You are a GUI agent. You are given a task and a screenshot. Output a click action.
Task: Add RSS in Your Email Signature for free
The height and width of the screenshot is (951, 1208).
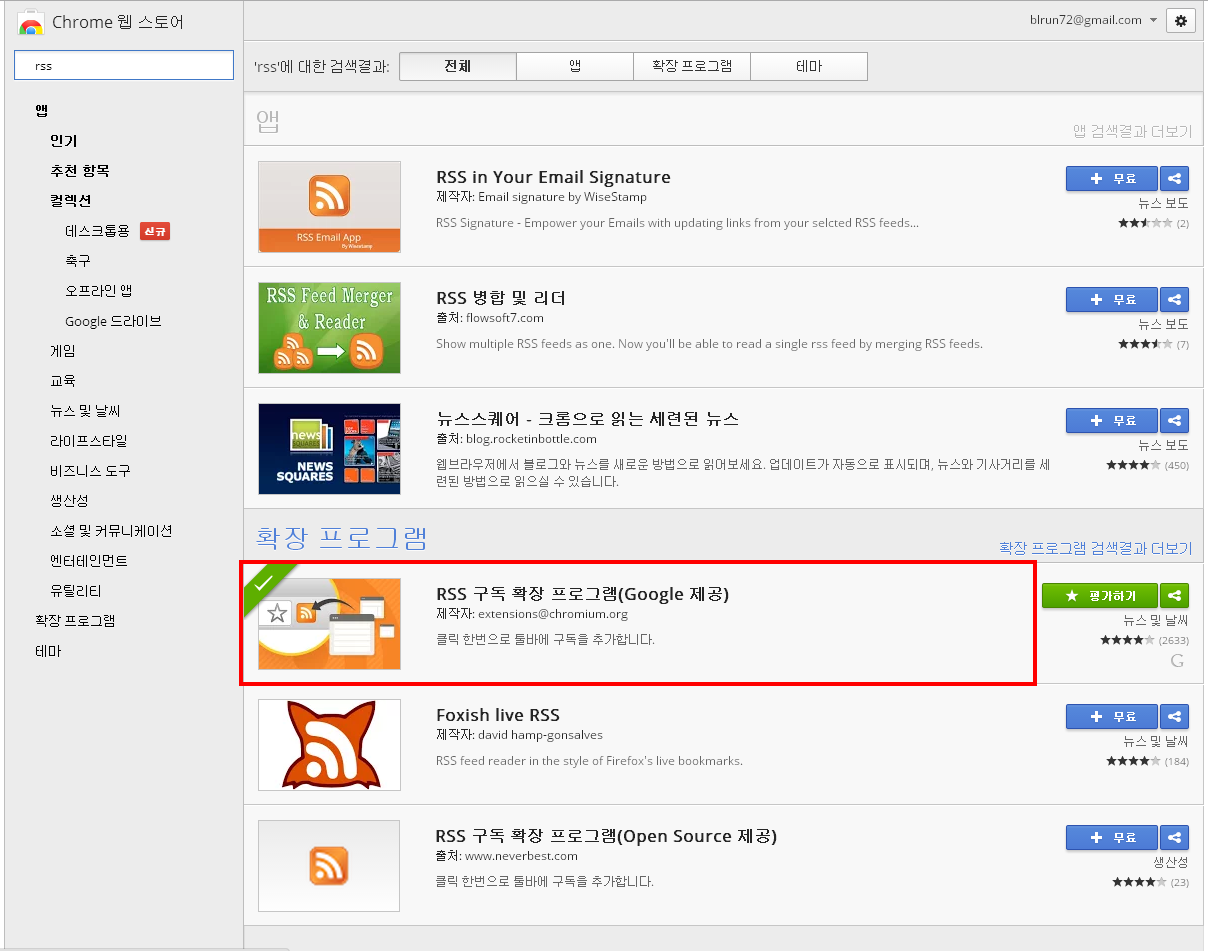click(1112, 178)
